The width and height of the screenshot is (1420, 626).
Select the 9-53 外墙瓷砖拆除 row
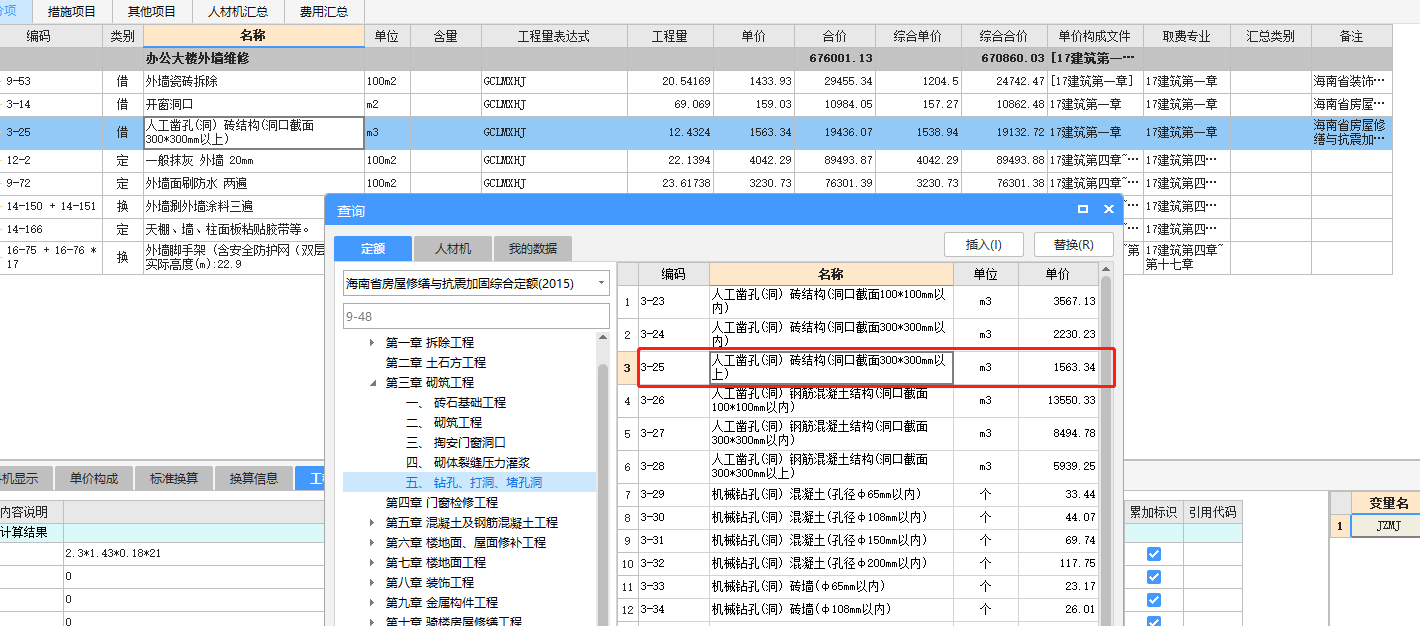(x=695, y=81)
